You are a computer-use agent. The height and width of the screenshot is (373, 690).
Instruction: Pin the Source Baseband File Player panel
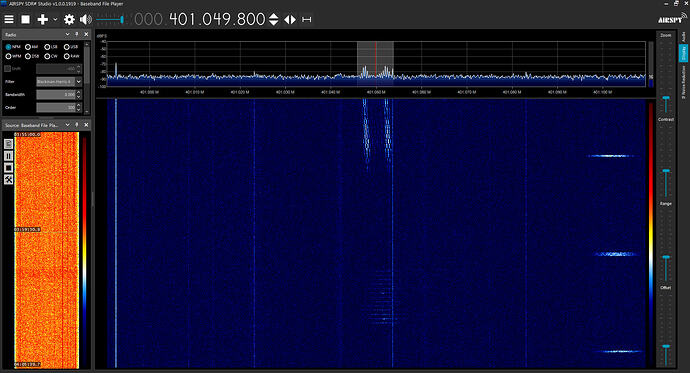coord(77,125)
